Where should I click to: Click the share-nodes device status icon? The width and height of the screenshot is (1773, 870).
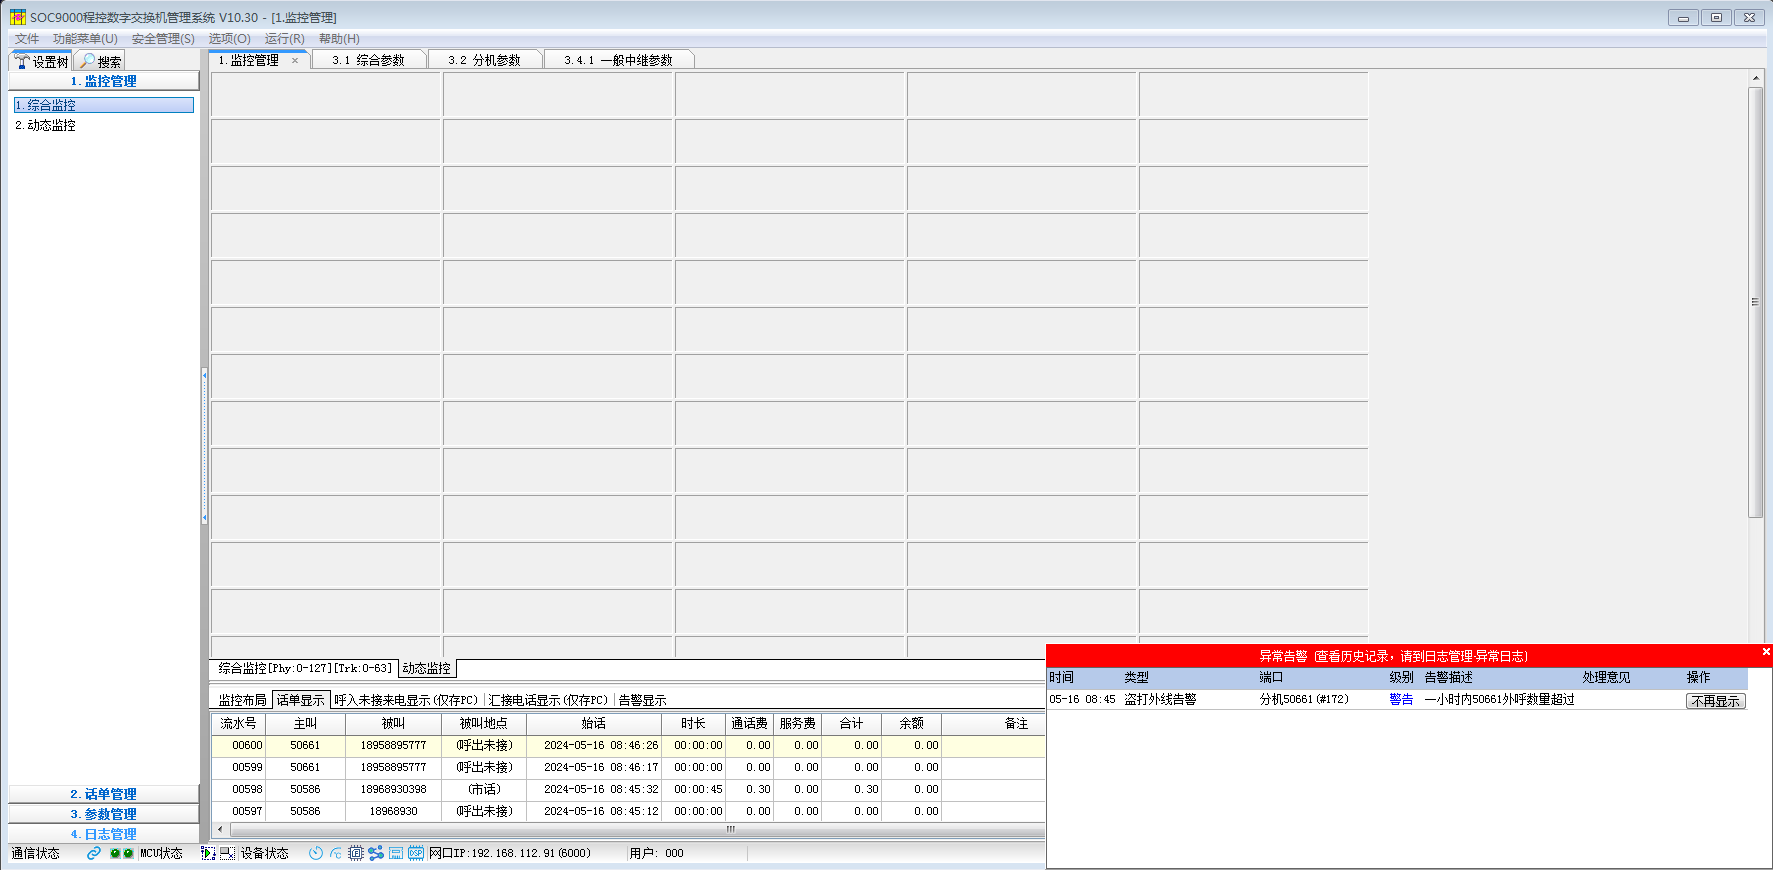tap(376, 853)
